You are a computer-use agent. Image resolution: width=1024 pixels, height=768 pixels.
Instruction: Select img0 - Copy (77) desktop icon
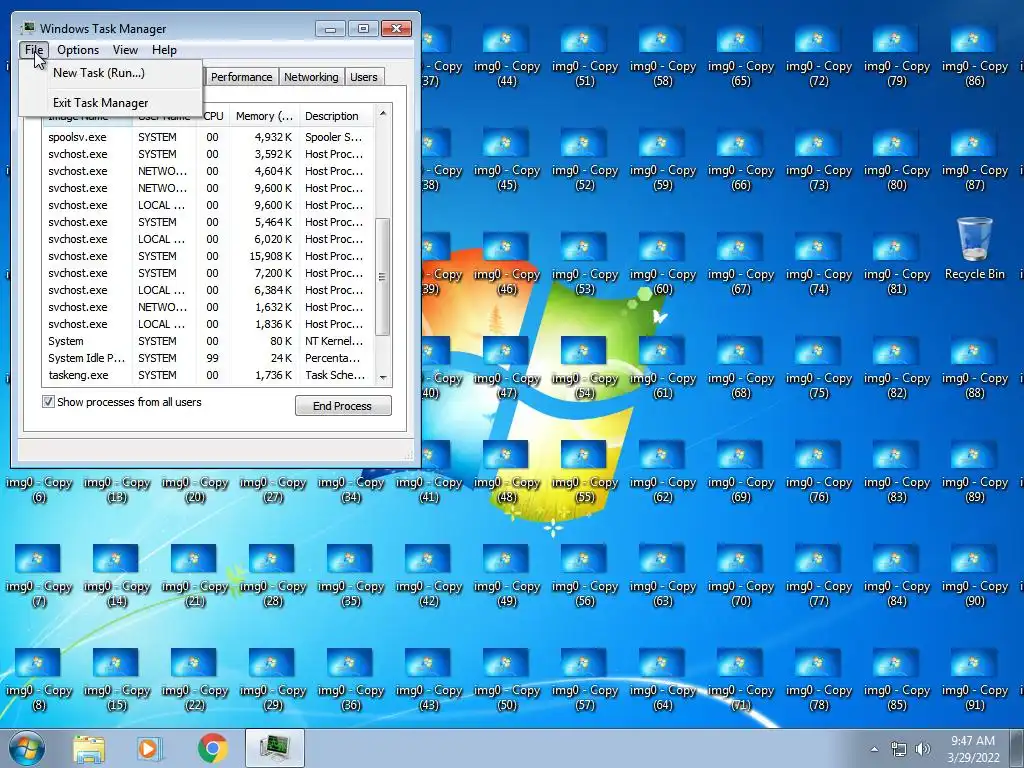click(819, 576)
